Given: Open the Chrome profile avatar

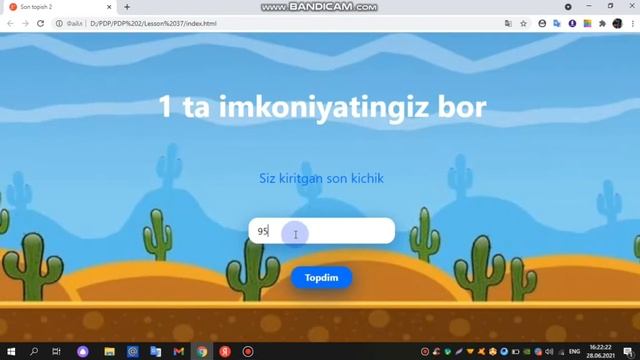Looking at the screenshot, I should point(617,24).
